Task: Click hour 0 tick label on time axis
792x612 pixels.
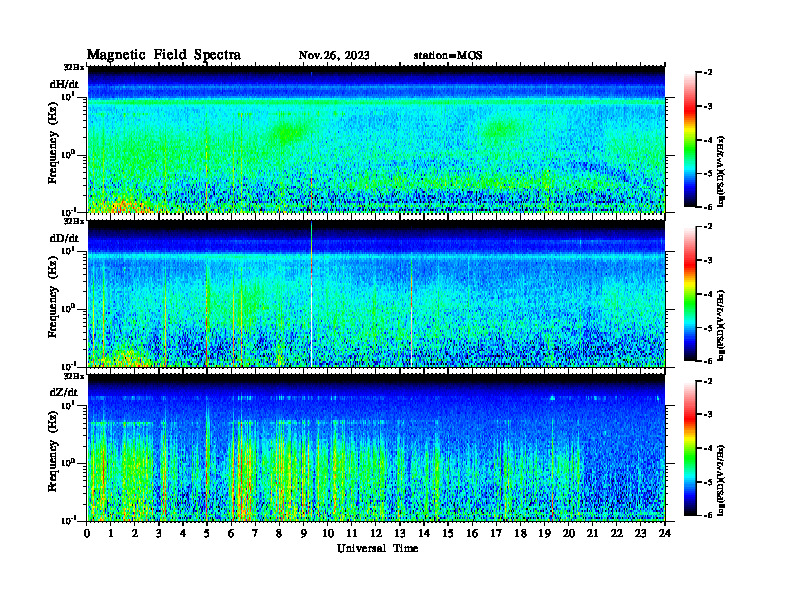Action: tap(87, 534)
